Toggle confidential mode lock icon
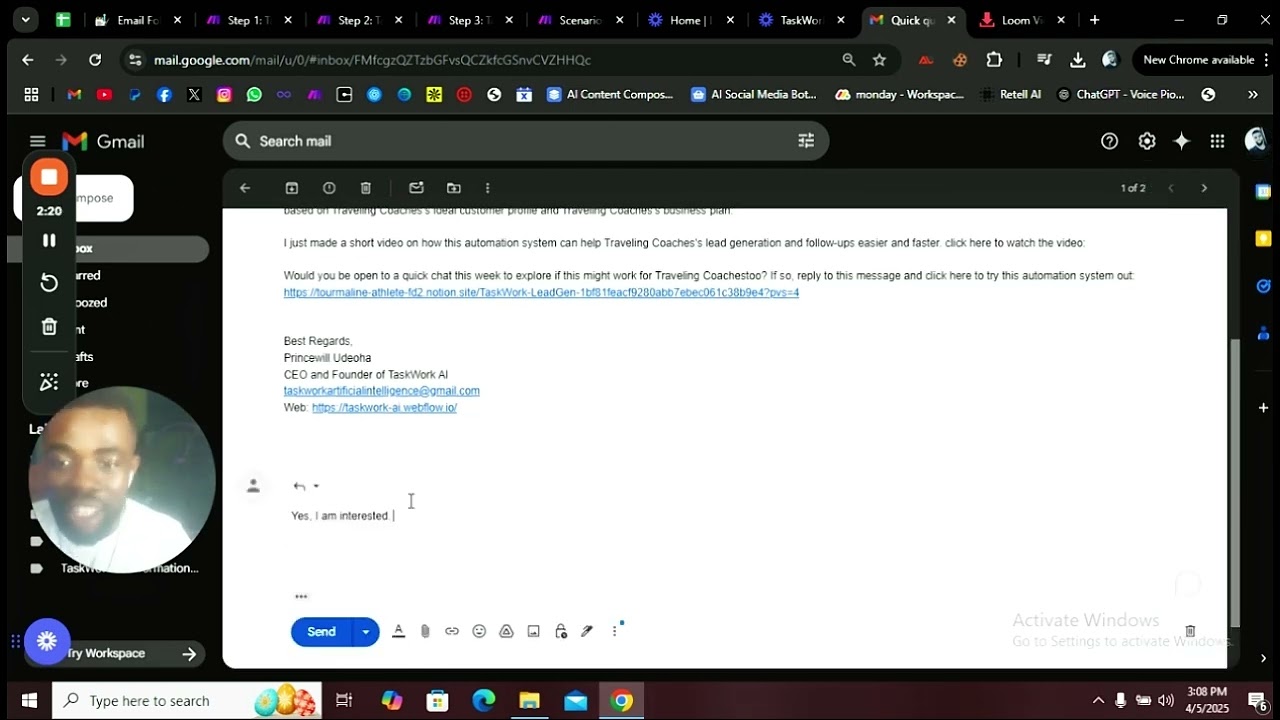Screen dimensions: 1280x720 click(560, 631)
